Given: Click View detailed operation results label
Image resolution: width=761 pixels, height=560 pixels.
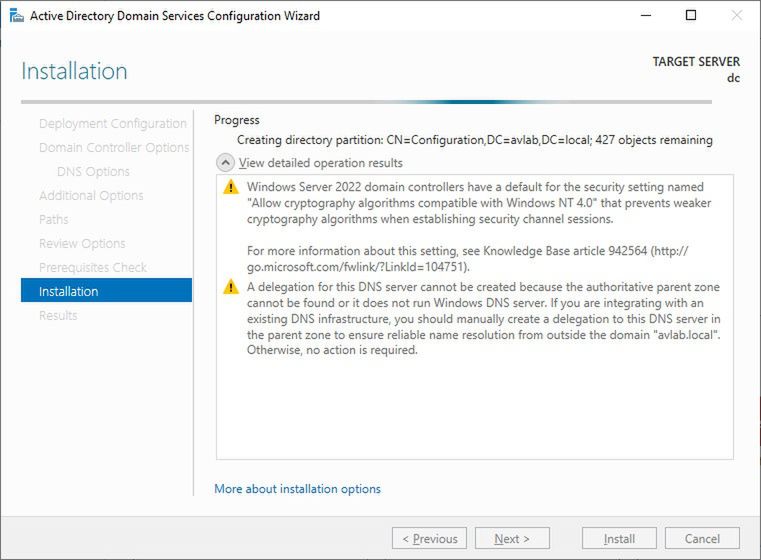Looking at the screenshot, I should (x=320, y=163).
